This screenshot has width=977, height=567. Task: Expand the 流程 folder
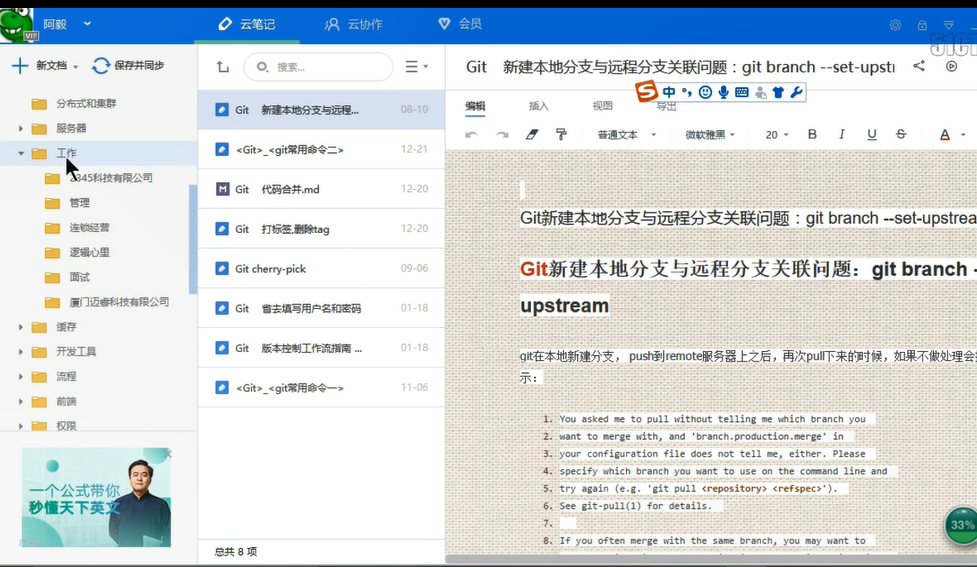tap(21, 376)
